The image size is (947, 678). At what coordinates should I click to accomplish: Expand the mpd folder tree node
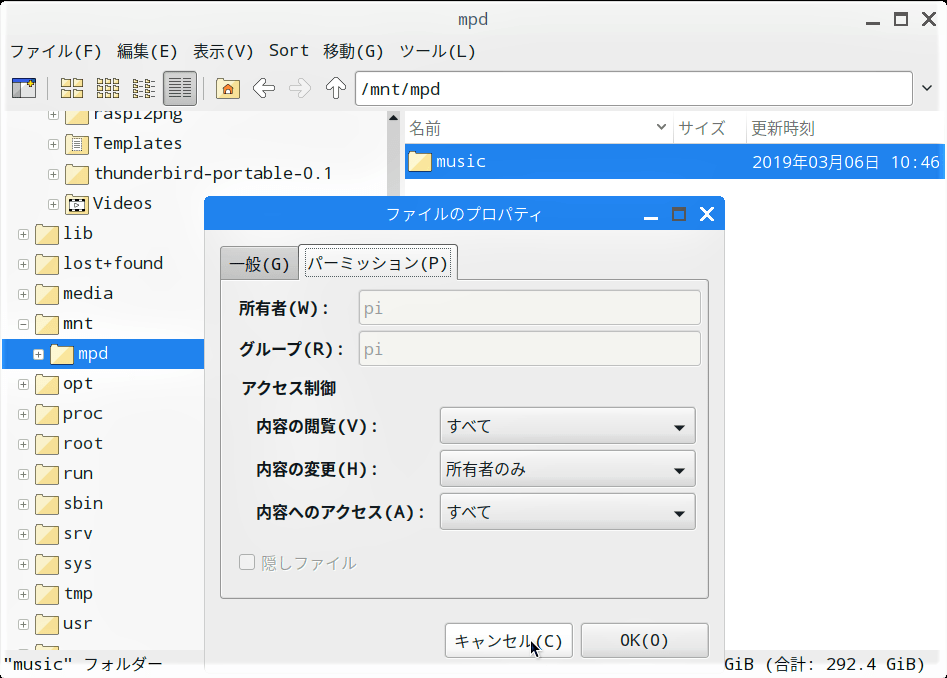tap(39, 354)
